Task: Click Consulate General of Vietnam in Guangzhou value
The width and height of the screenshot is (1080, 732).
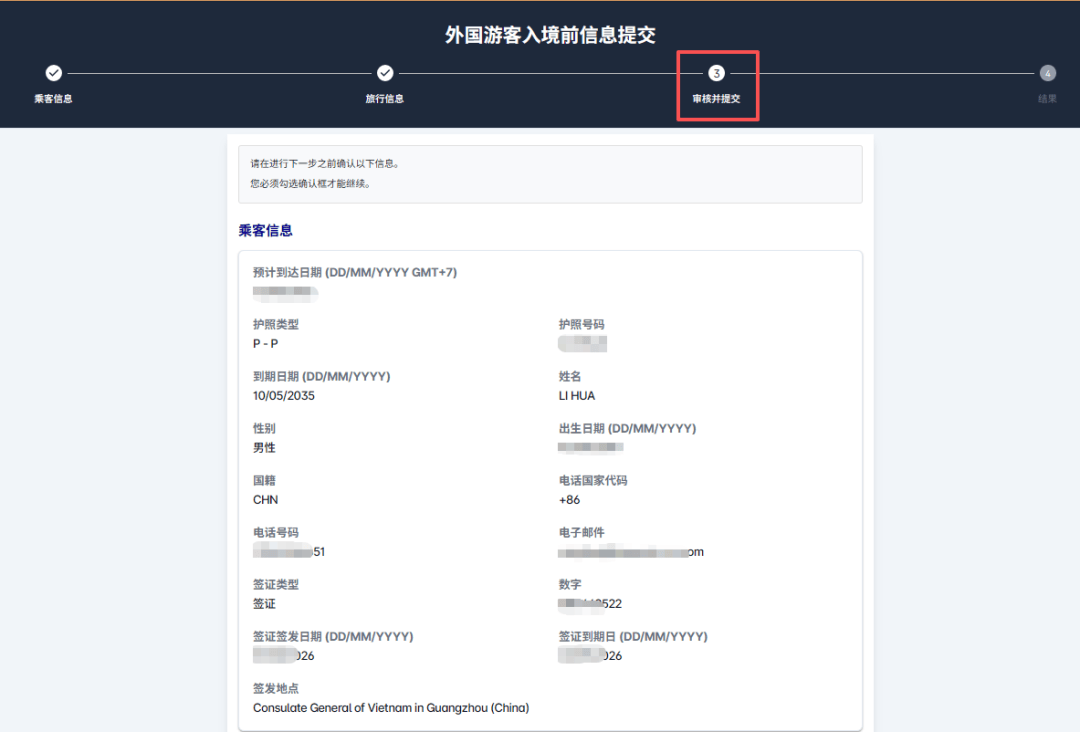Action: (x=391, y=708)
